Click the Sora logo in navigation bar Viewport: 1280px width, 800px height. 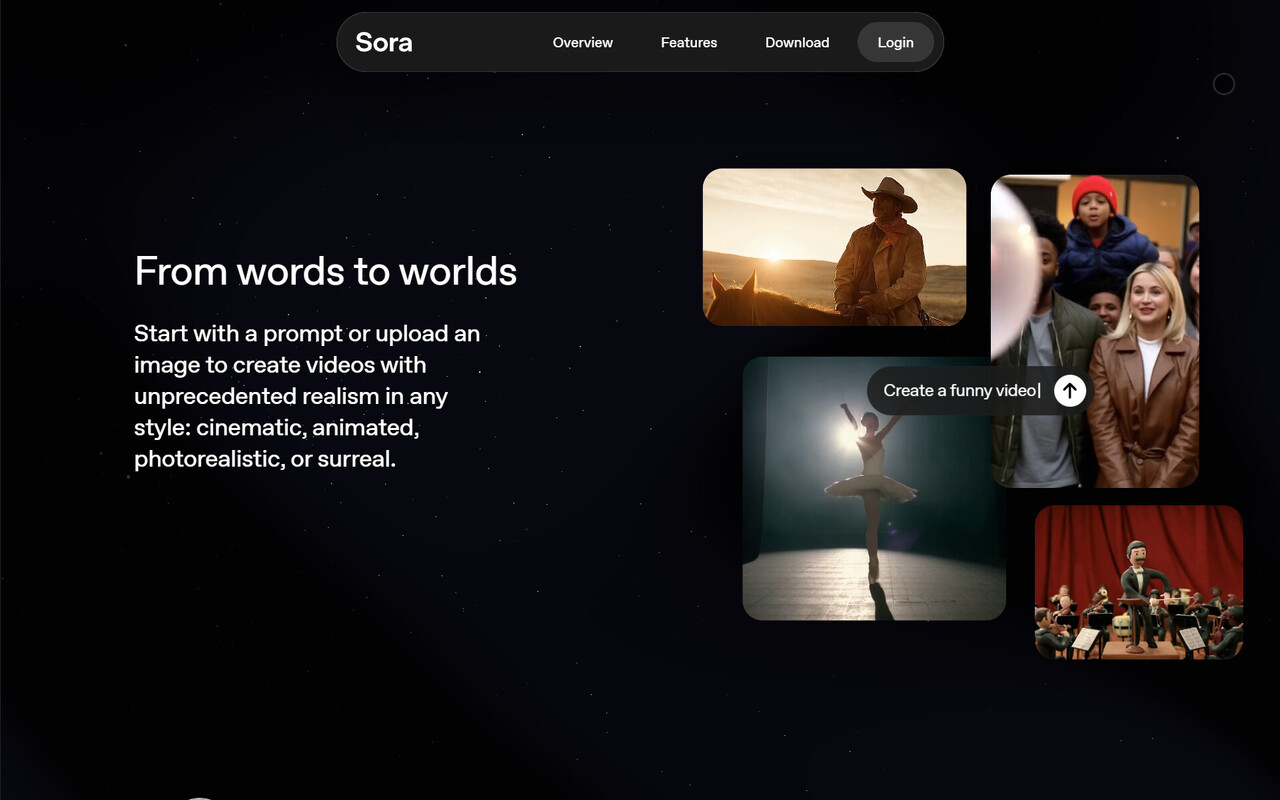point(384,42)
